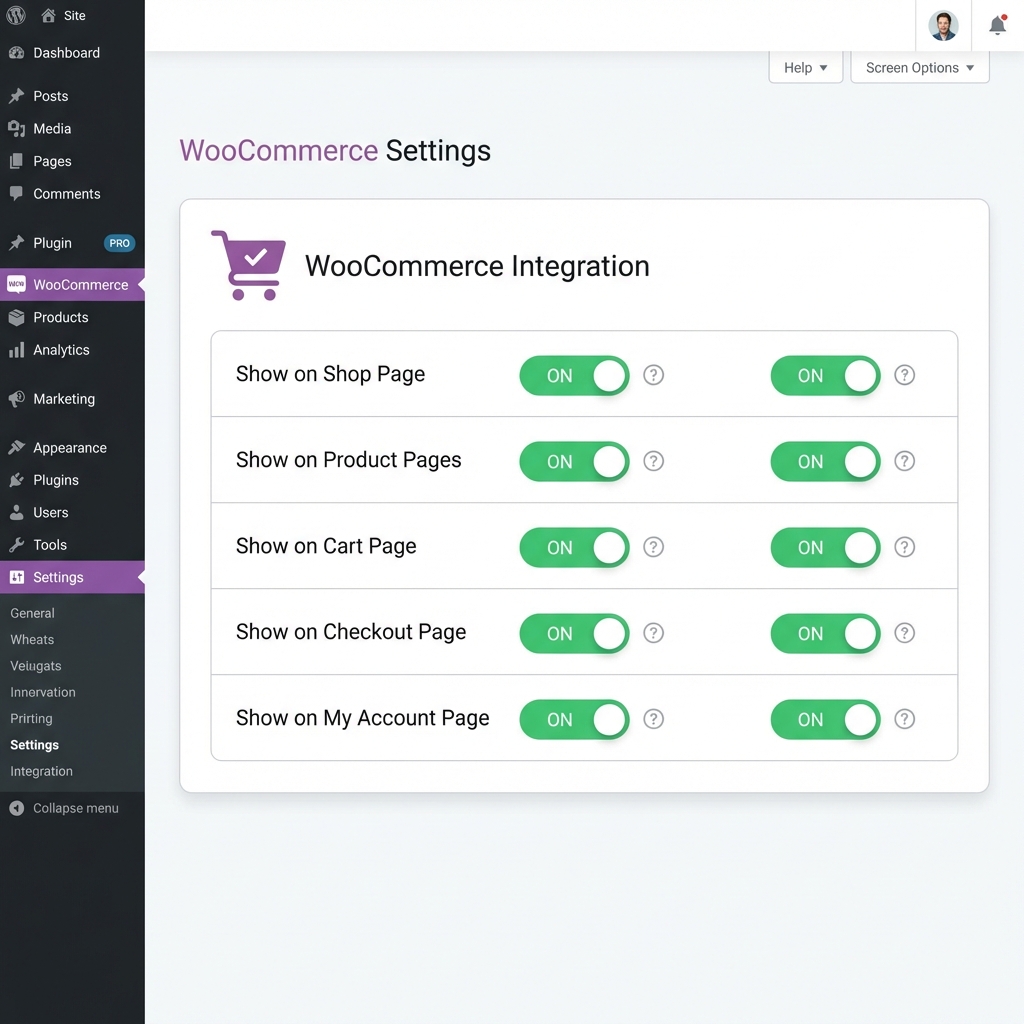Click first help icon for Show on Checkout Page

654,633
